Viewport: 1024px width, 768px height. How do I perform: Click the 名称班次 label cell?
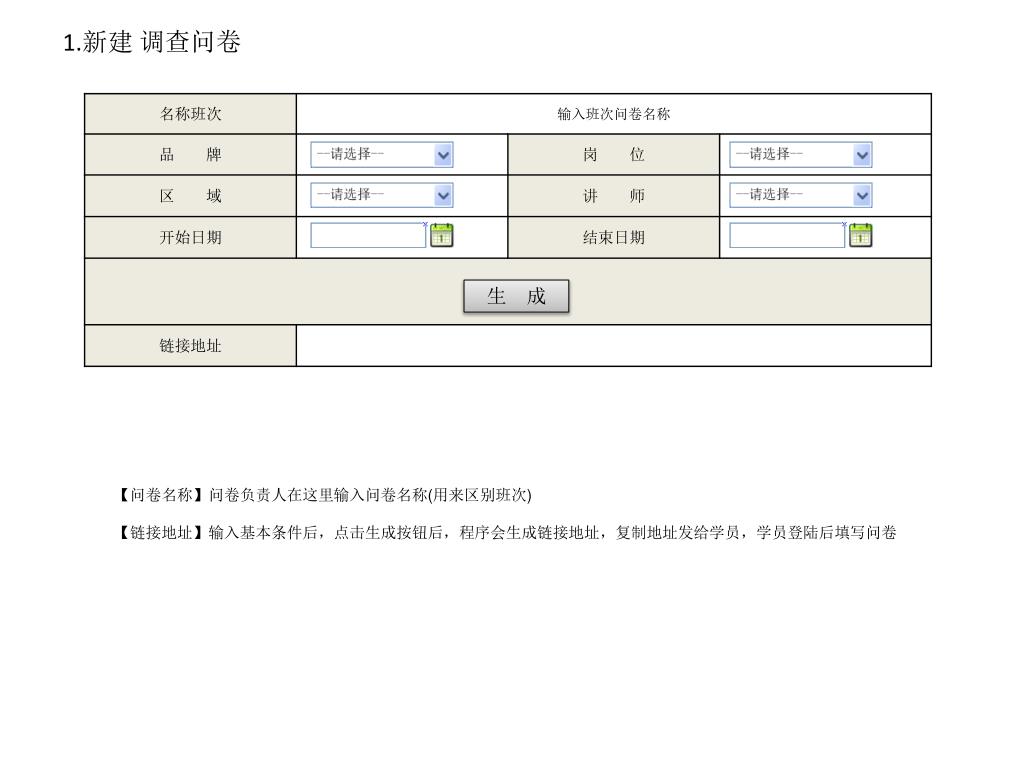click(190, 114)
